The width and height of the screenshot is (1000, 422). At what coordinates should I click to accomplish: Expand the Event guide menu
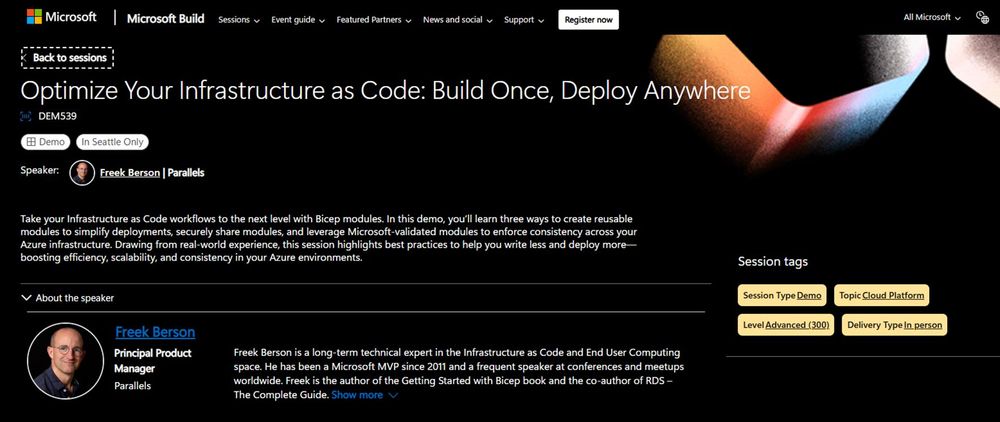click(298, 20)
